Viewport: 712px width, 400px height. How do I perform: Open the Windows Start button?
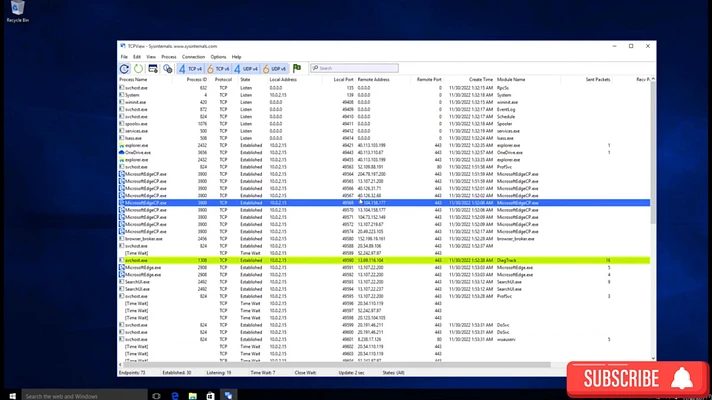point(12,396)
